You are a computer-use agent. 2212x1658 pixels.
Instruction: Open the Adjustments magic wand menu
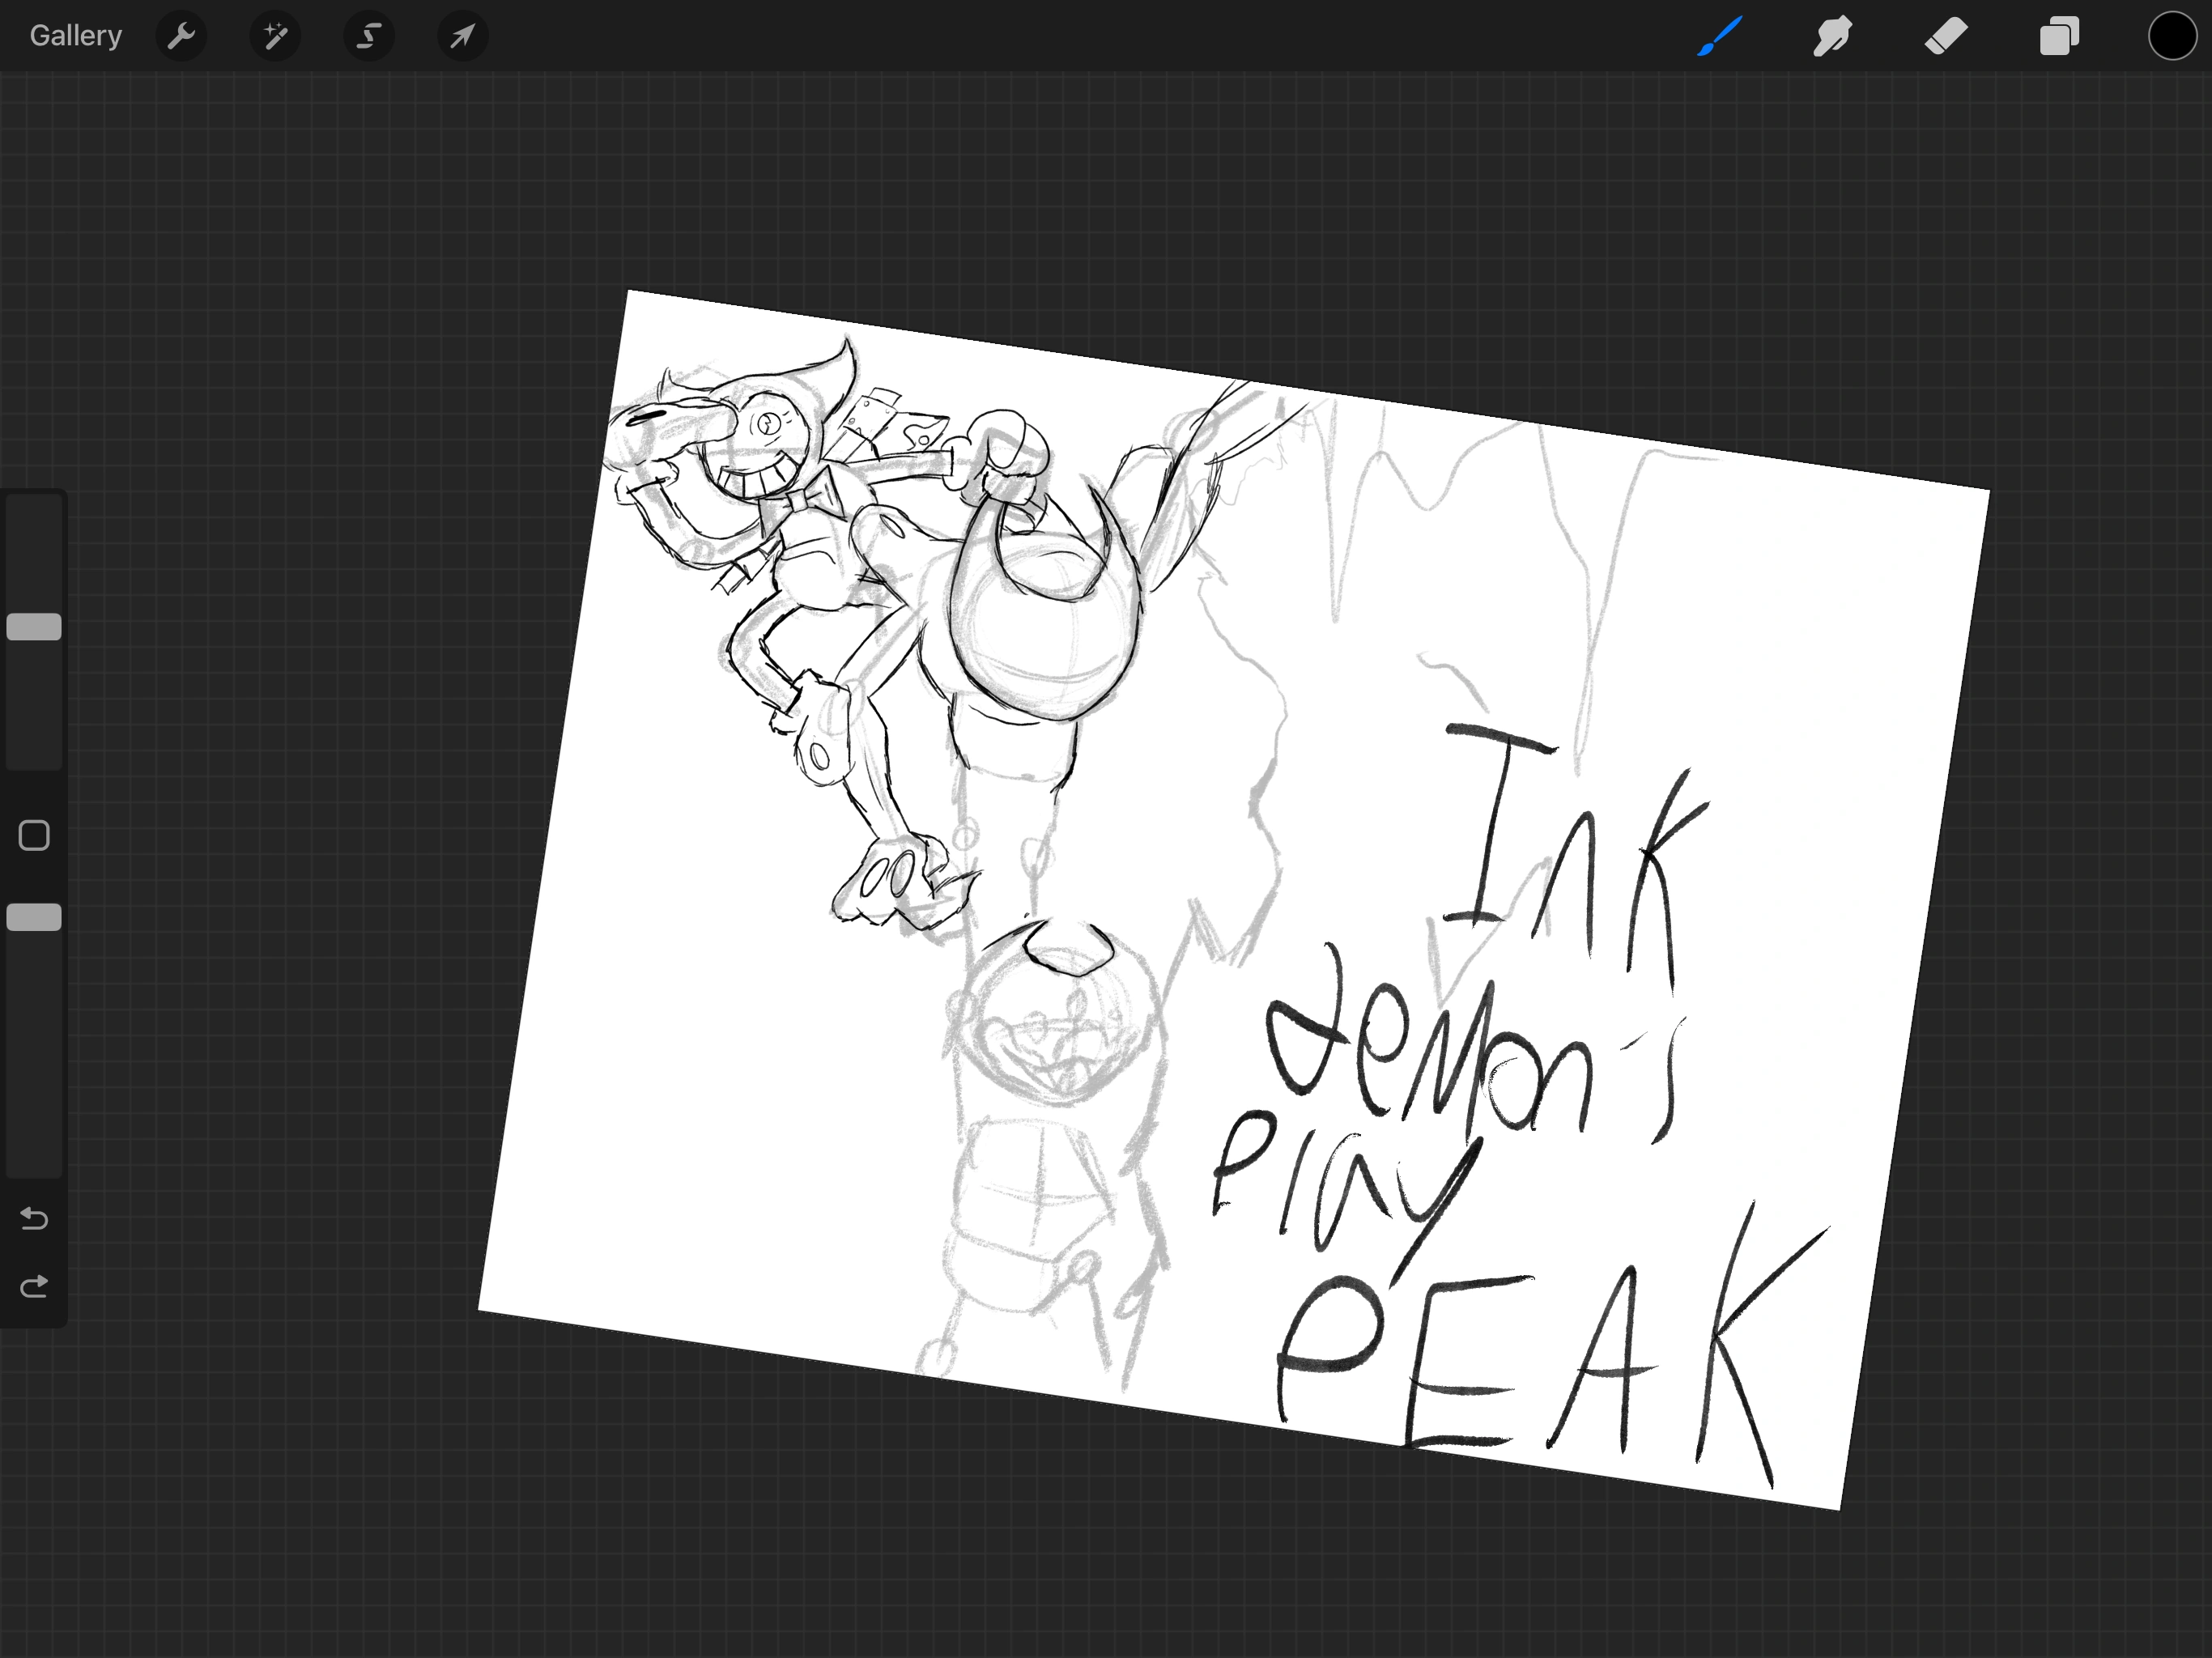[x=275, y=35]
